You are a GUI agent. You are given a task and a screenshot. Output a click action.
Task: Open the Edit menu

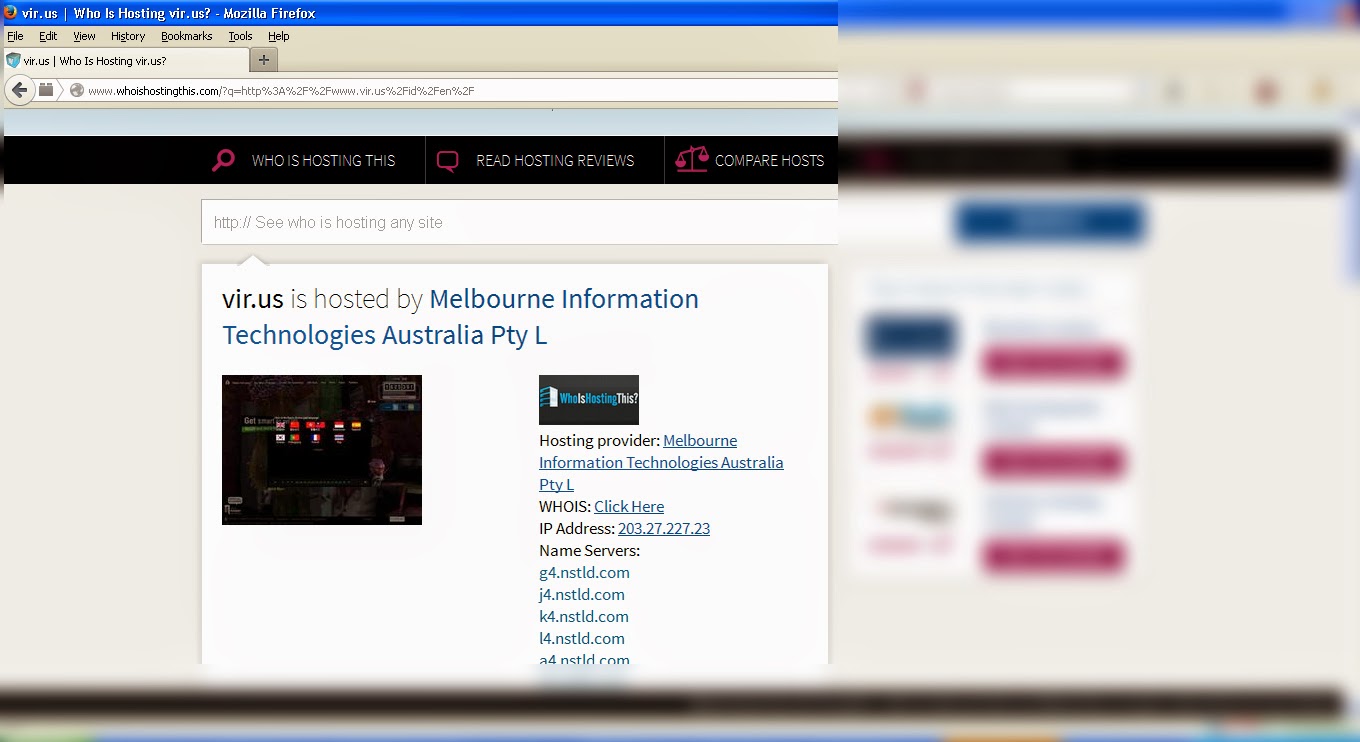(48, 36)
